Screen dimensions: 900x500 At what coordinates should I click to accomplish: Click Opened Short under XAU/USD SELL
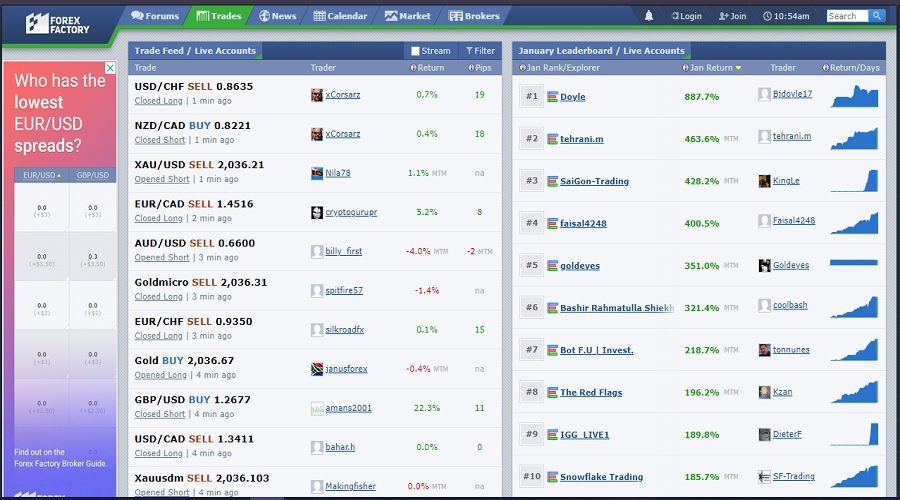point(162,179)
